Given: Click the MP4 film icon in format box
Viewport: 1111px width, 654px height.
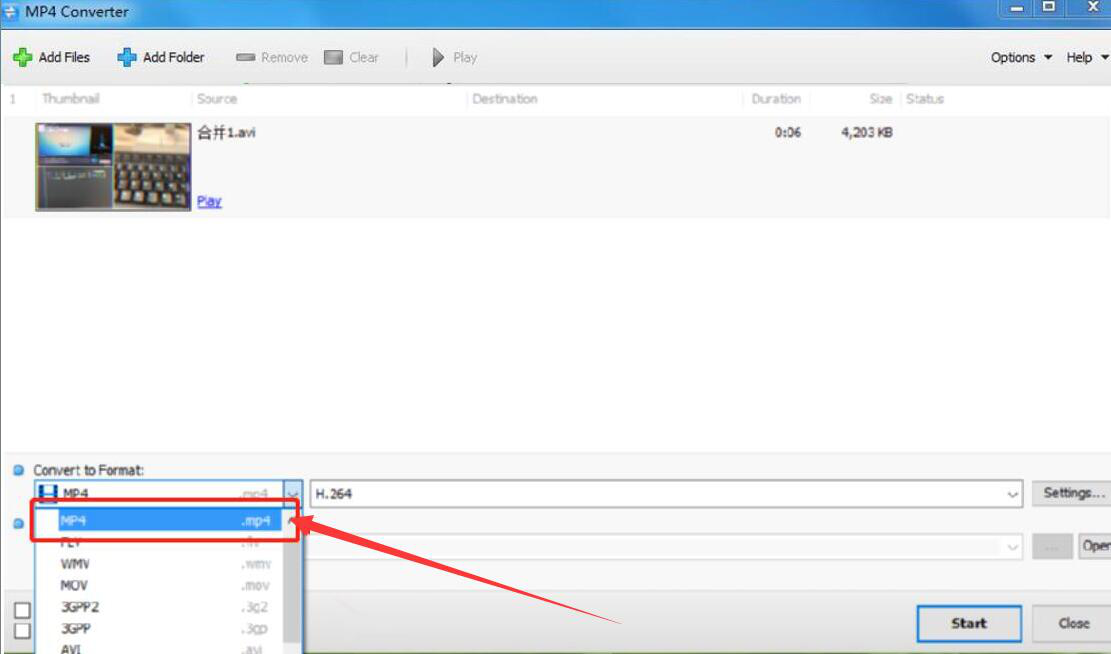Looking at the screenshot, I should pyautogui.click(x=47, y=493).
